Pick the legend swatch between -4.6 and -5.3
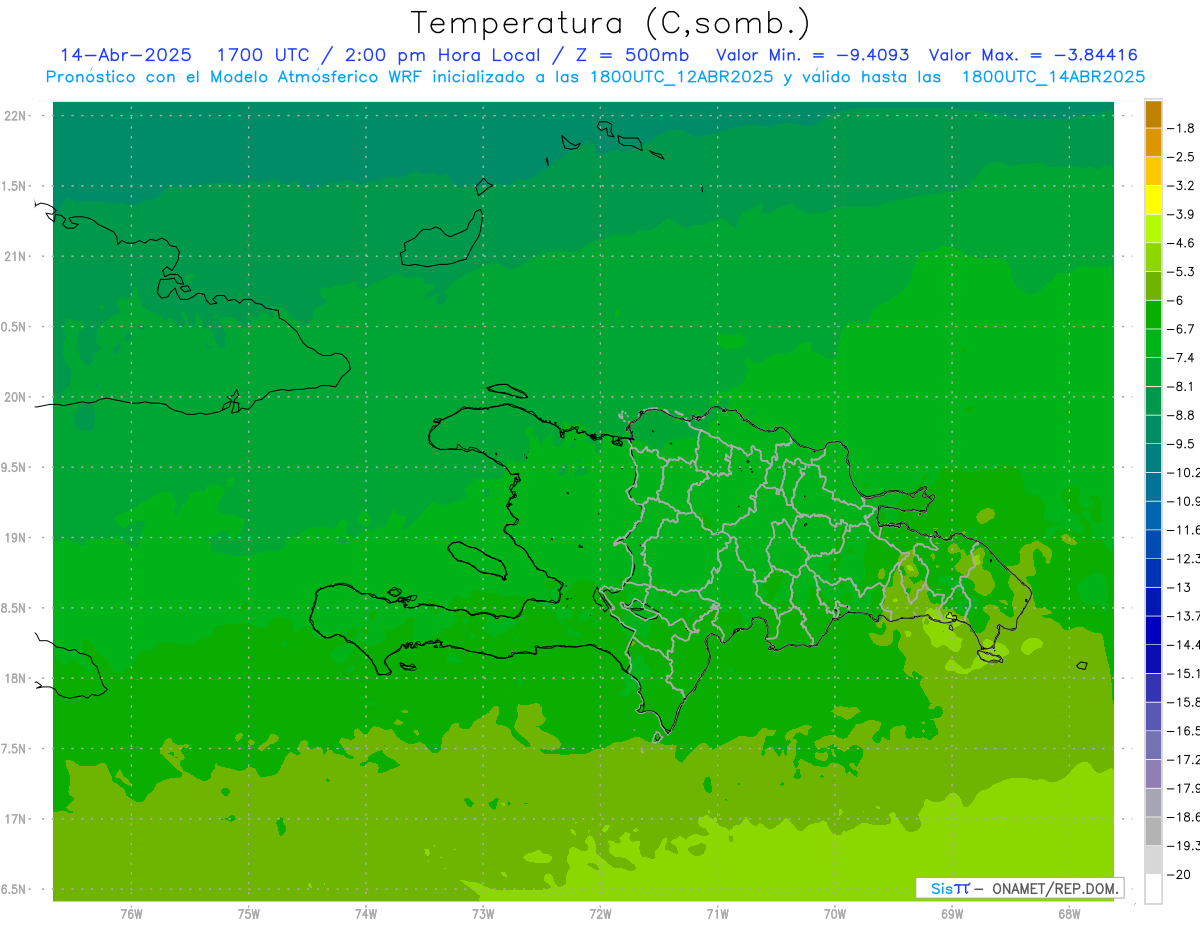Image resolution: width=1200 pixels, height=927 pixels. pyautogui.click(x=1153, y=257)
